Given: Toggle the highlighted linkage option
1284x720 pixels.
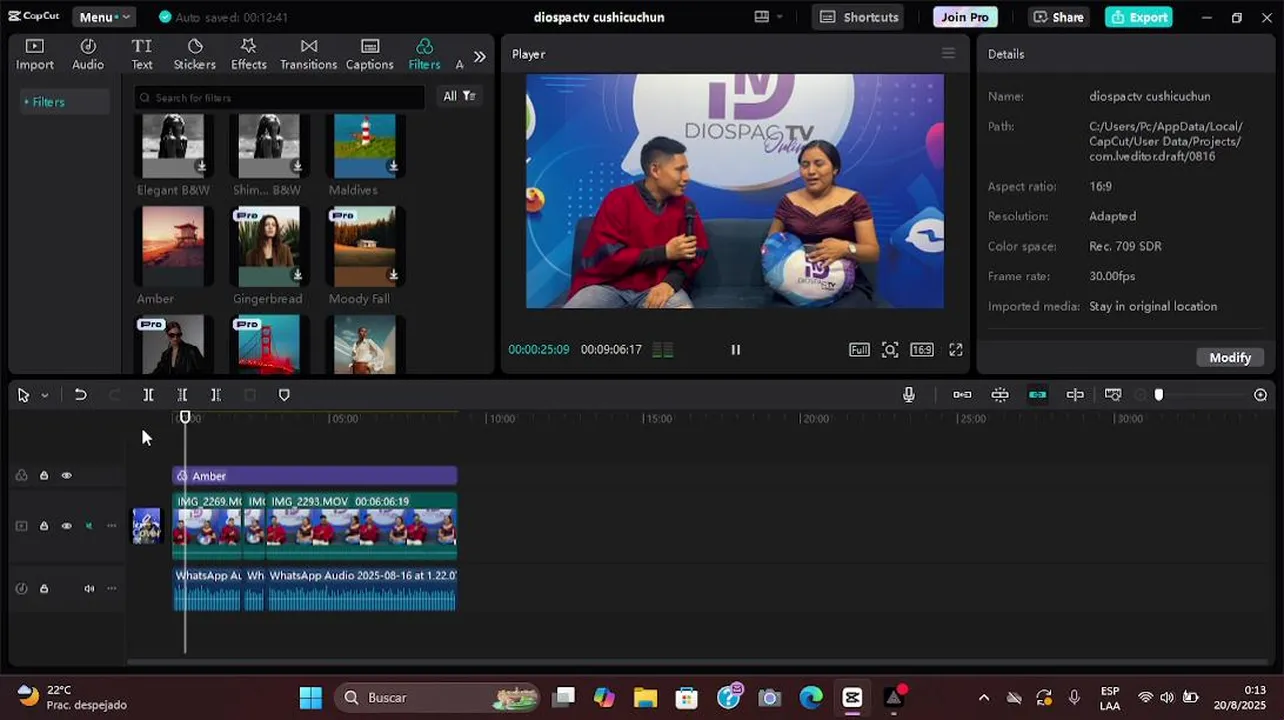Looking at the screenshot, I should [1037, 395].
